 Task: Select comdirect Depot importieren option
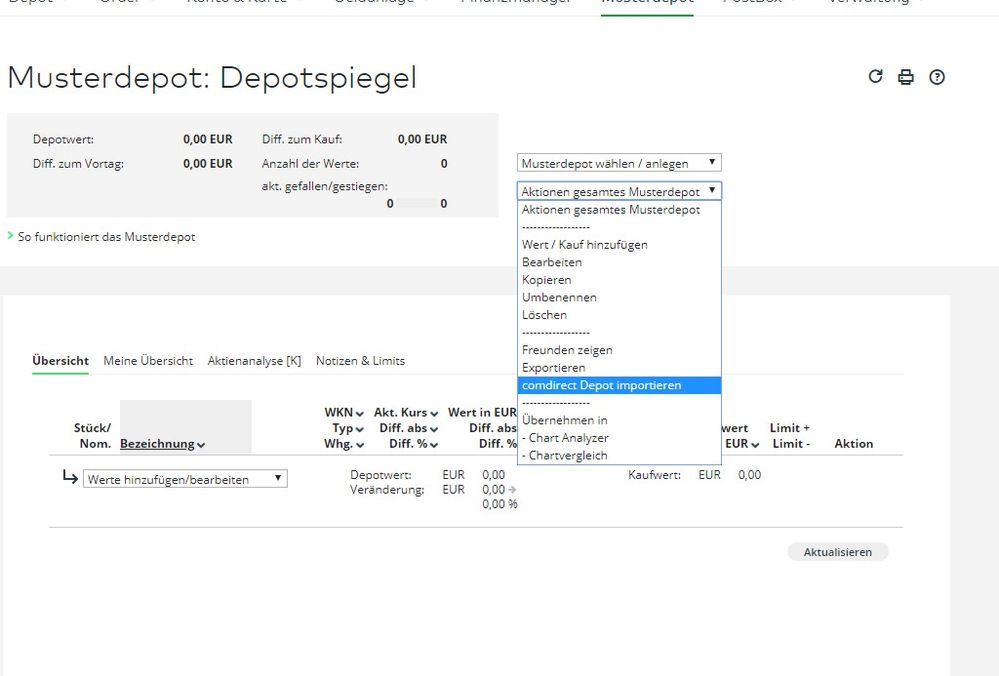coord(601,385)
